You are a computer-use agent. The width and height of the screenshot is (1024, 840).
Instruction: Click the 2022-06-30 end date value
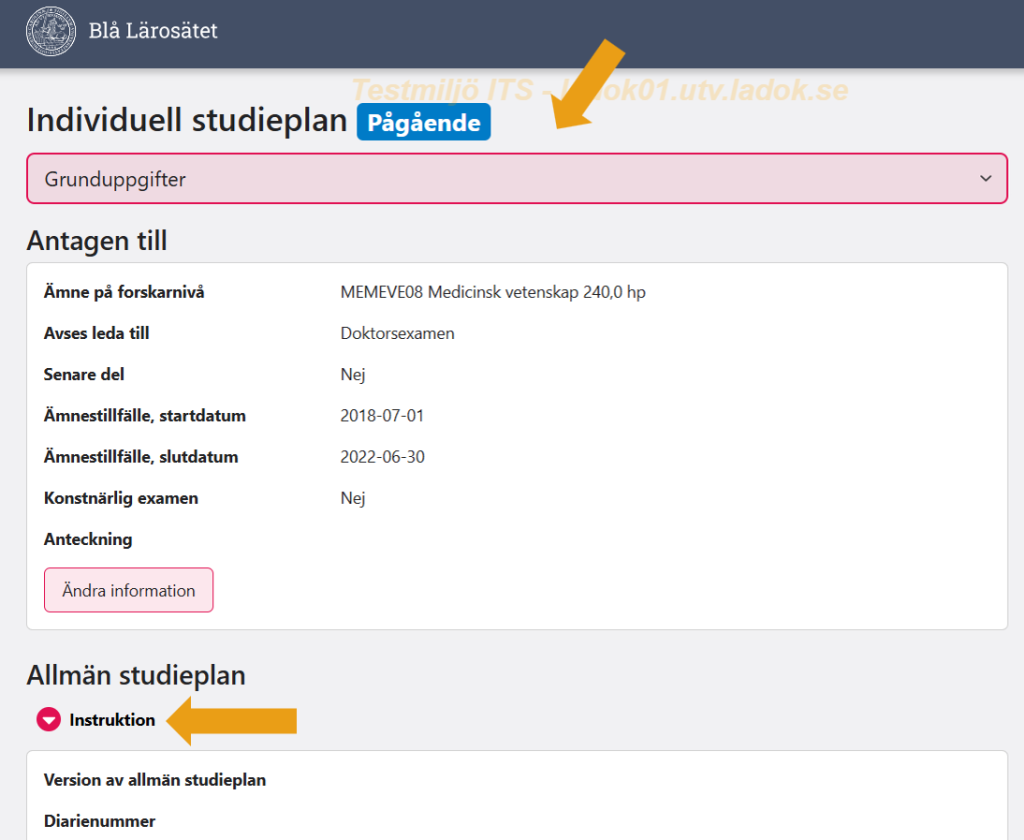pos(382,457)
